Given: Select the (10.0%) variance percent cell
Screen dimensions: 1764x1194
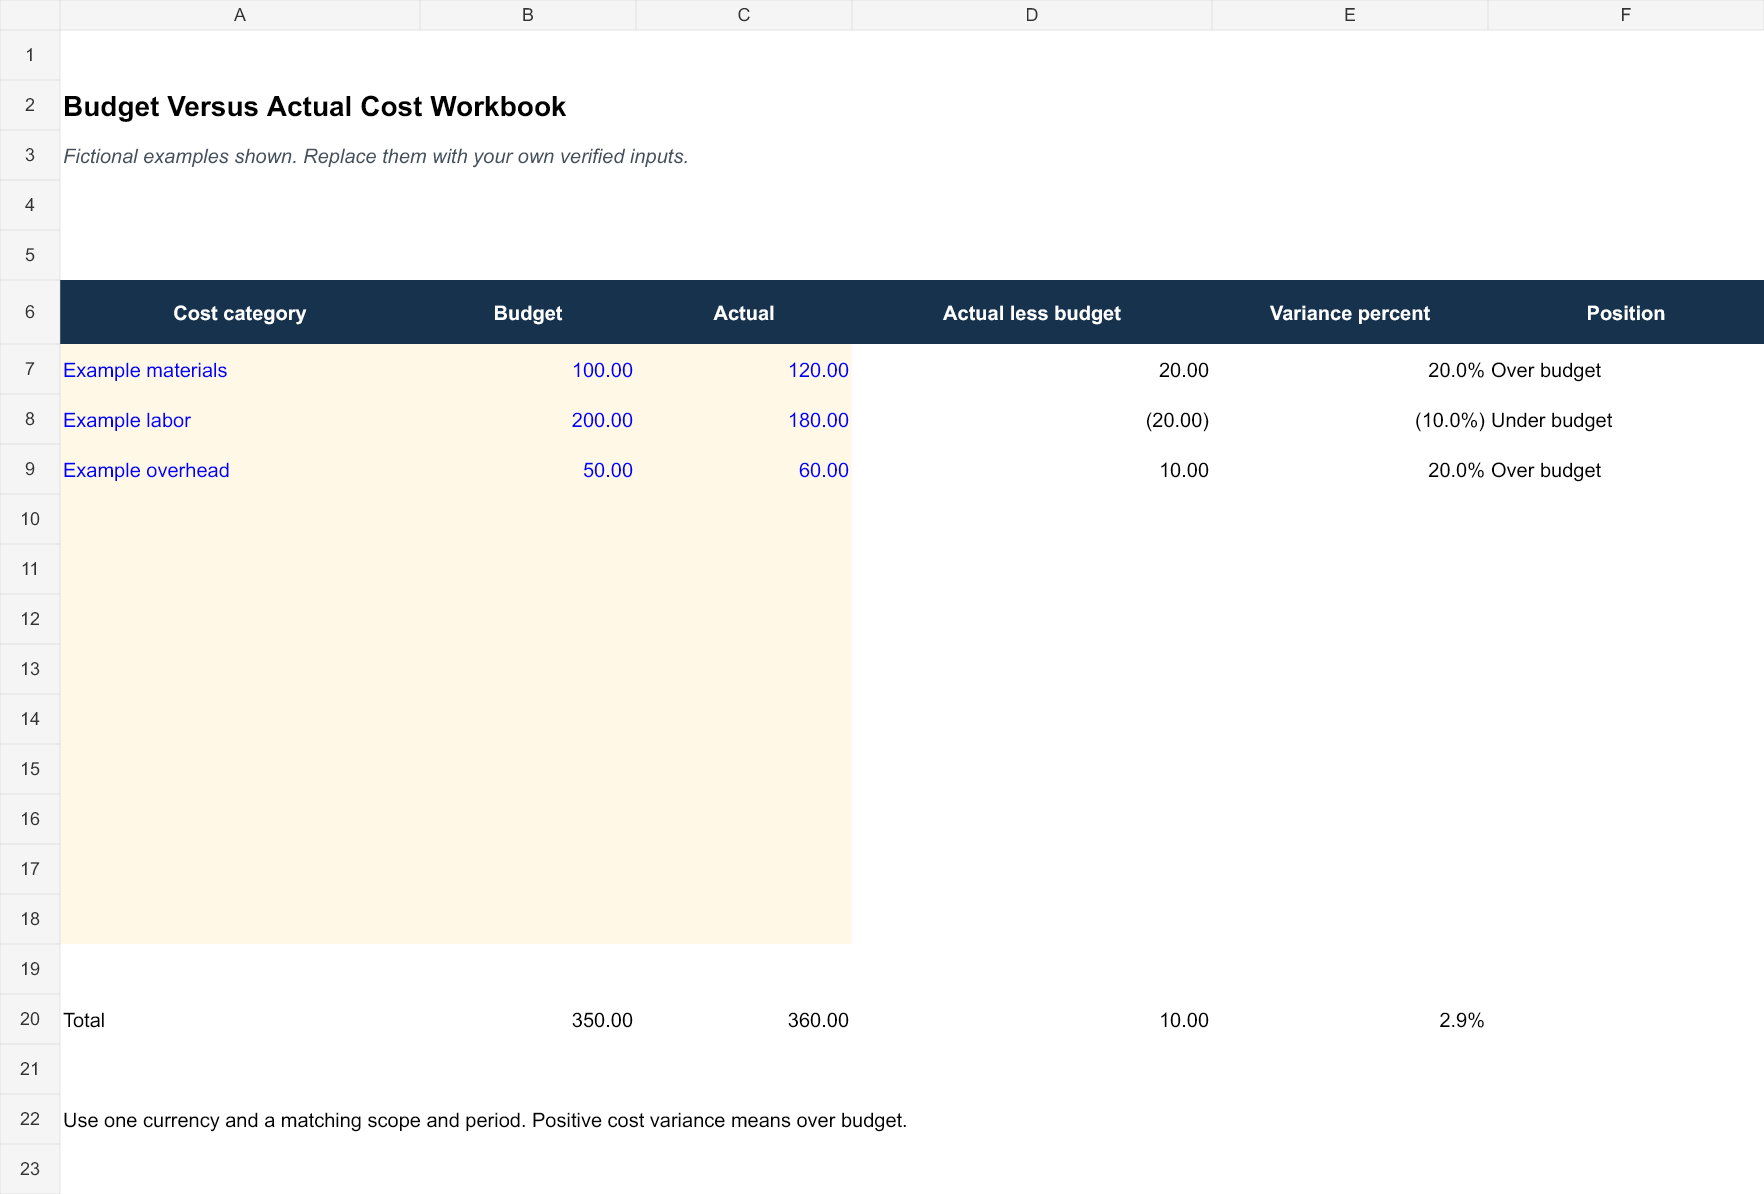Looking at the screenshot, I should [1350, 419].
